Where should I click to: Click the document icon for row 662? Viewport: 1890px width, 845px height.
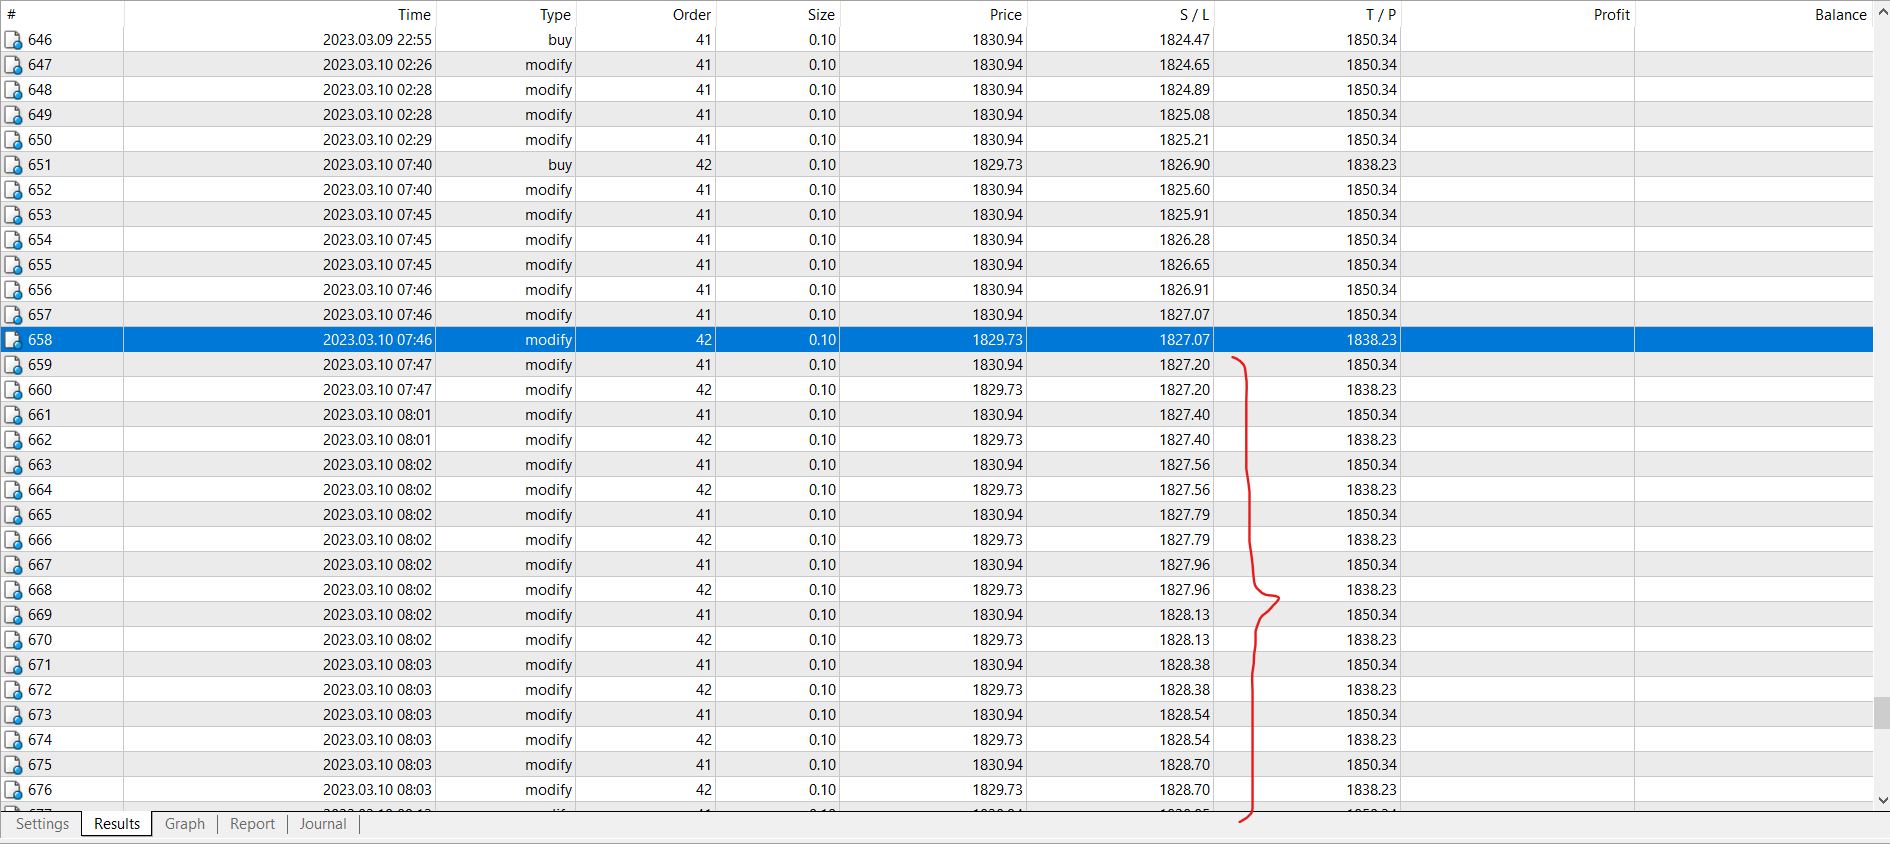pyautogui.click(x=13, y=440)
